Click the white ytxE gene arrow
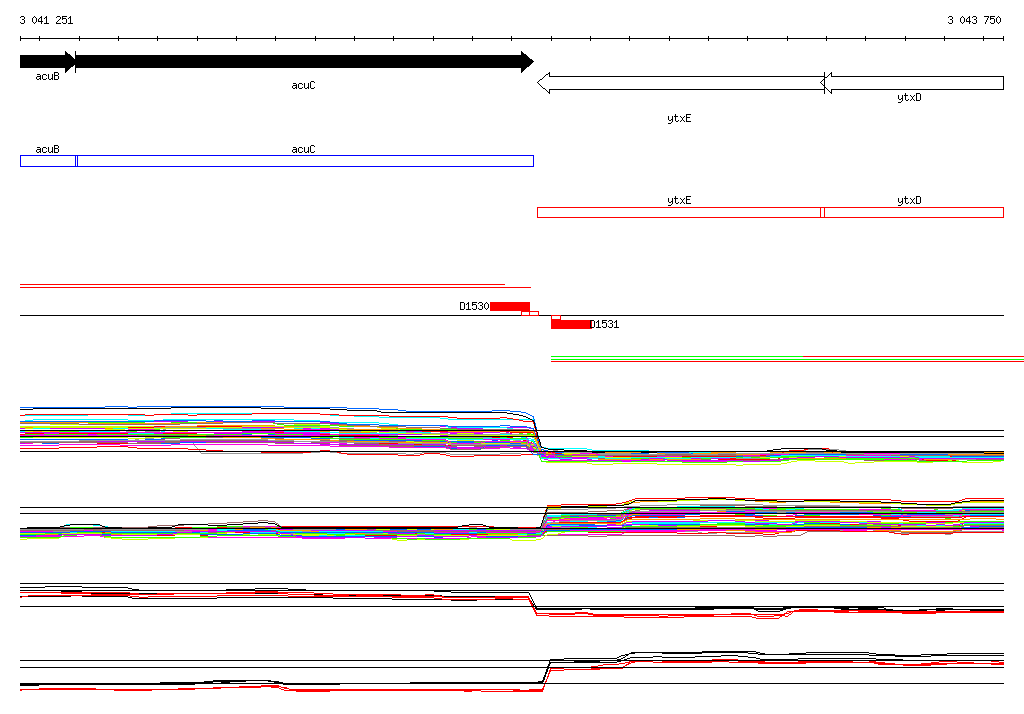 click(680, 83)
